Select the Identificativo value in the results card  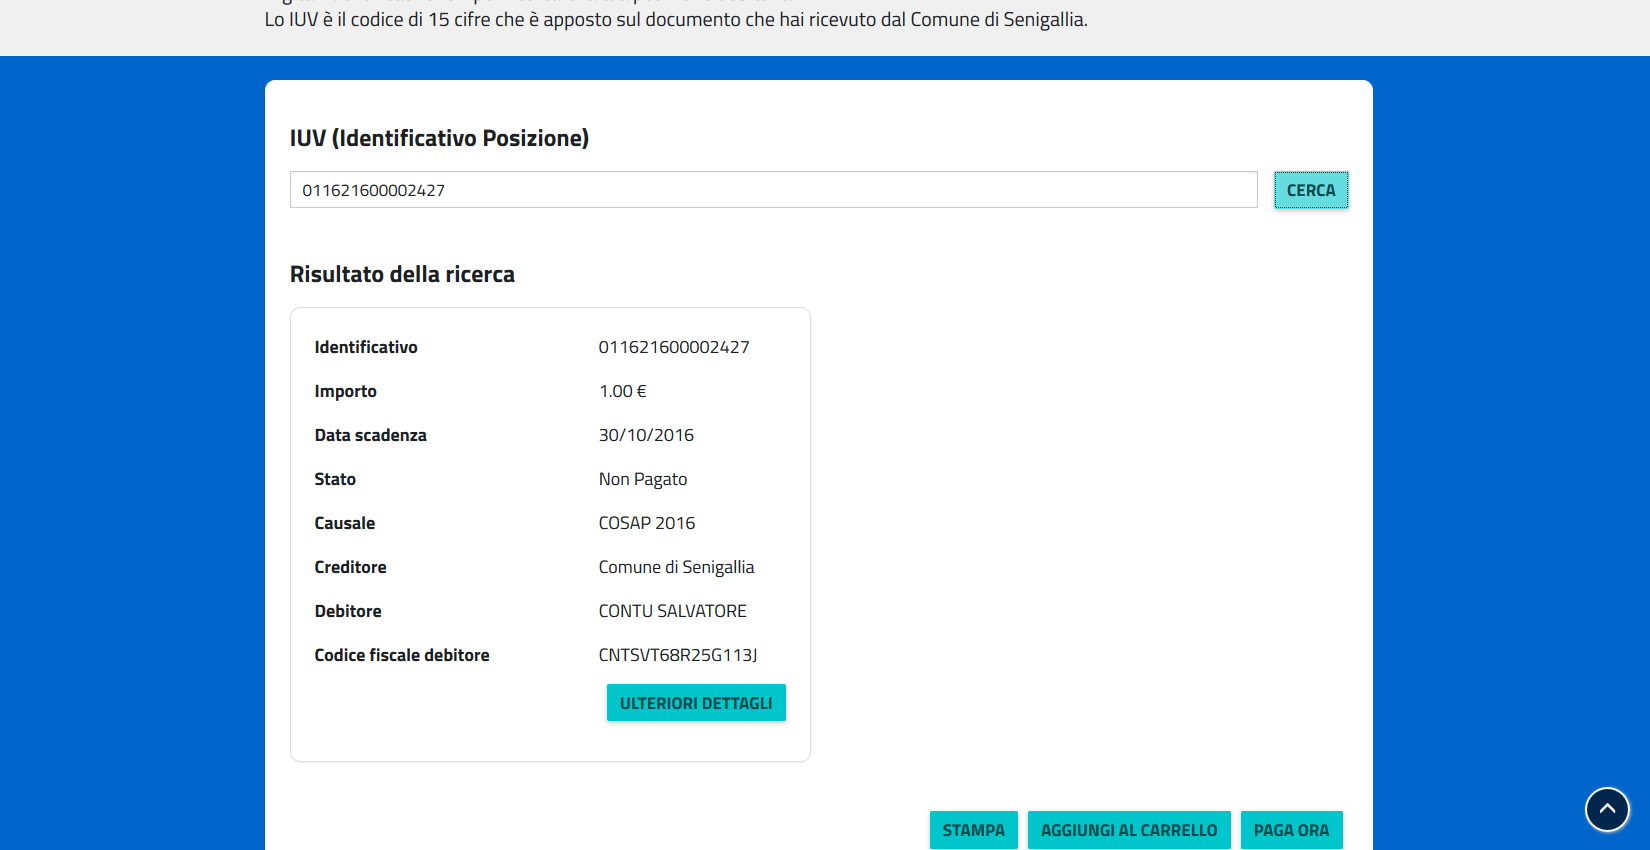click(674, 347)
